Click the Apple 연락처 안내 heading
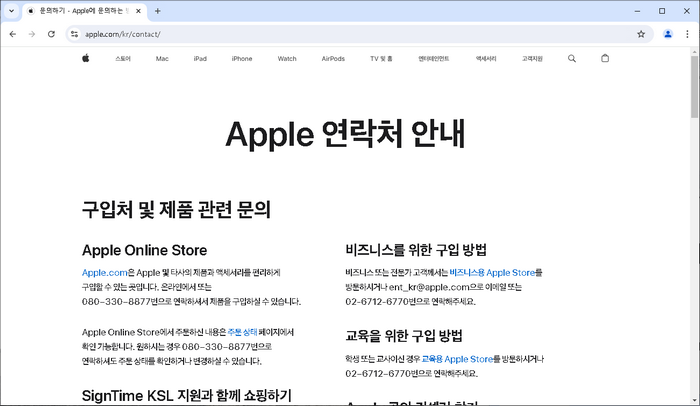 point(345,134)
